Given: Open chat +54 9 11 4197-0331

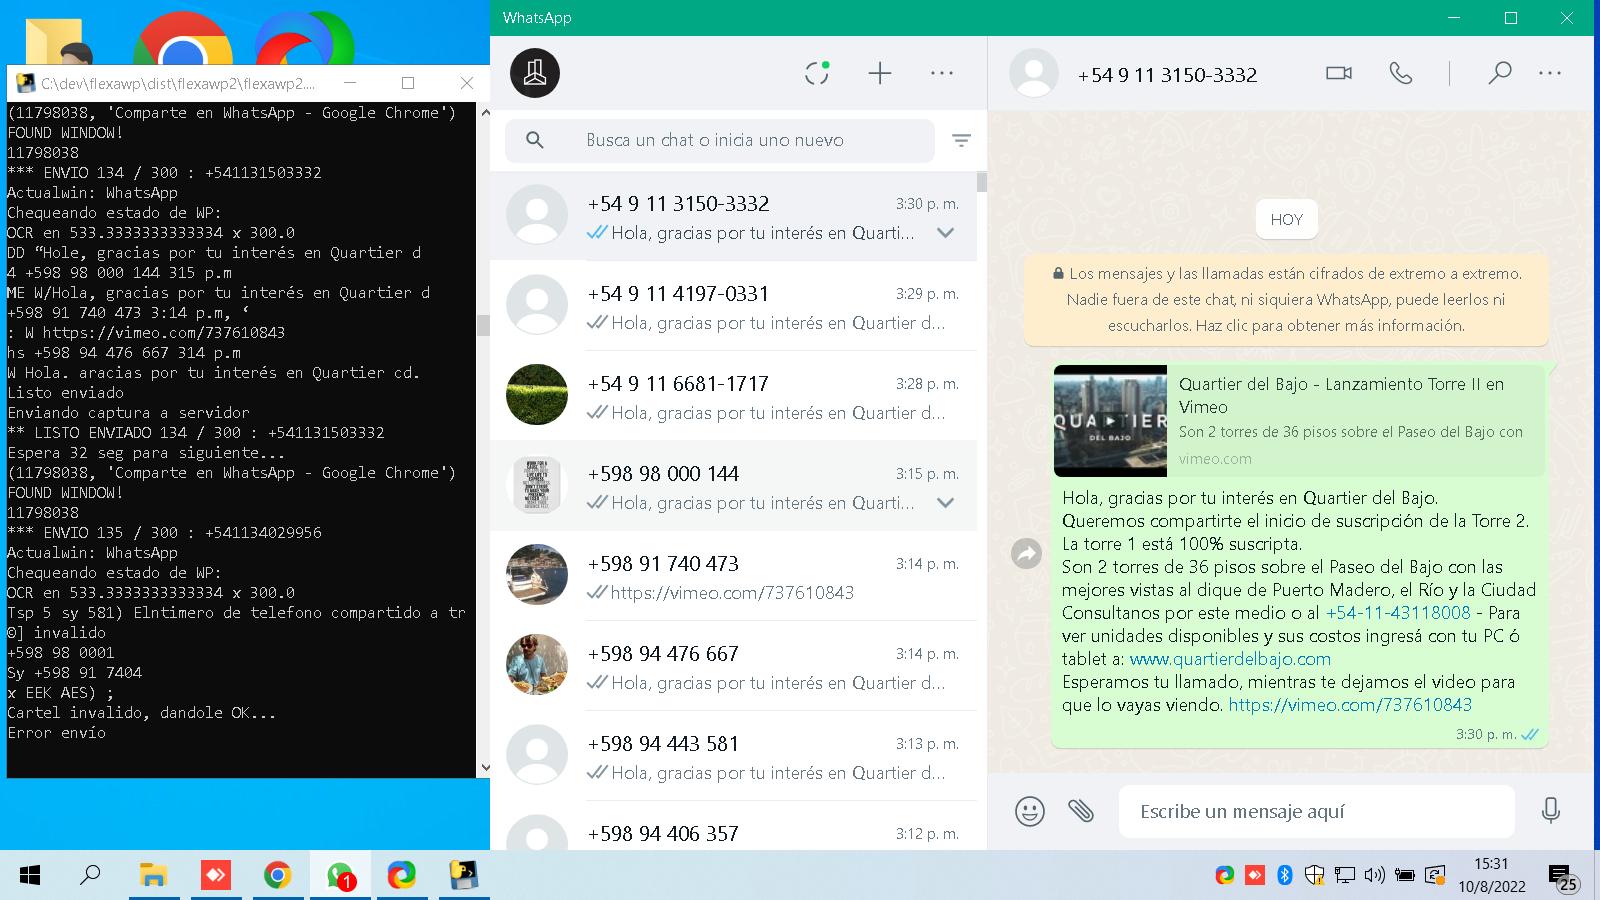Looking at the screenshot, I should 733,306.
